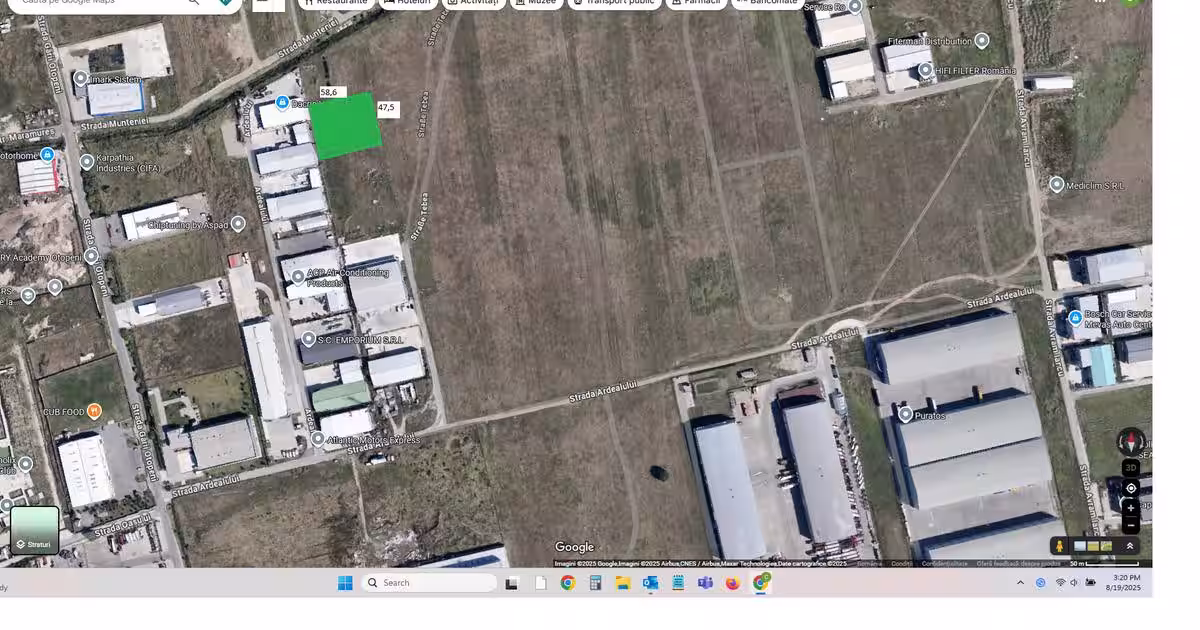Image resolution: width=1200 pixels, height=630 pixels.
Task: Zoom in with the plus button
Action: pyautogui.click(x=1131, y=507)
